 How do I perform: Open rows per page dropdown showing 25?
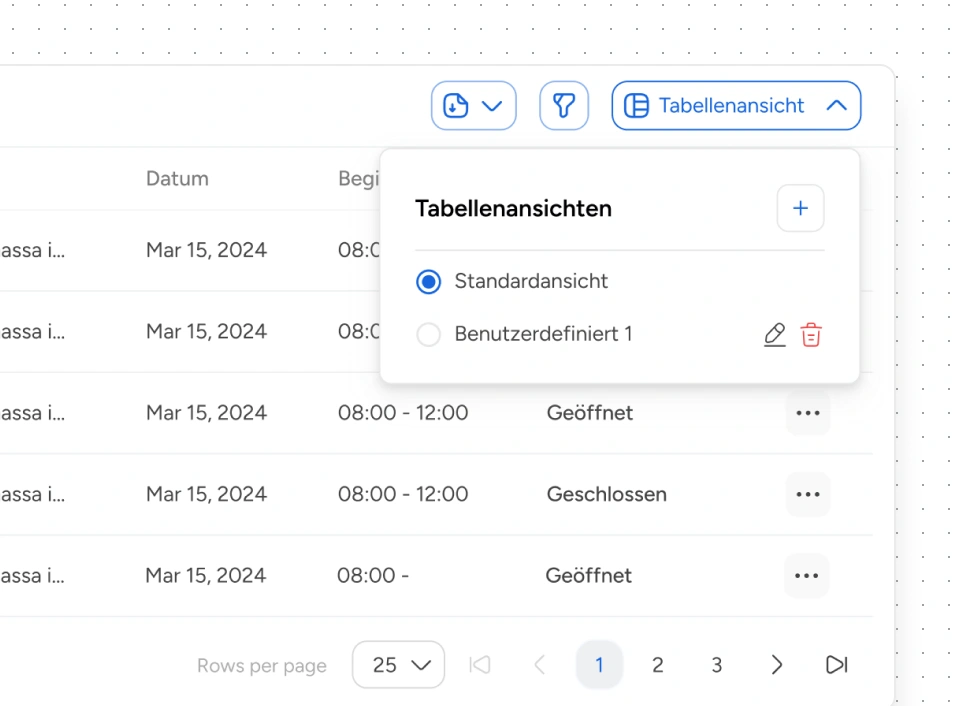[x=399, y=665]
